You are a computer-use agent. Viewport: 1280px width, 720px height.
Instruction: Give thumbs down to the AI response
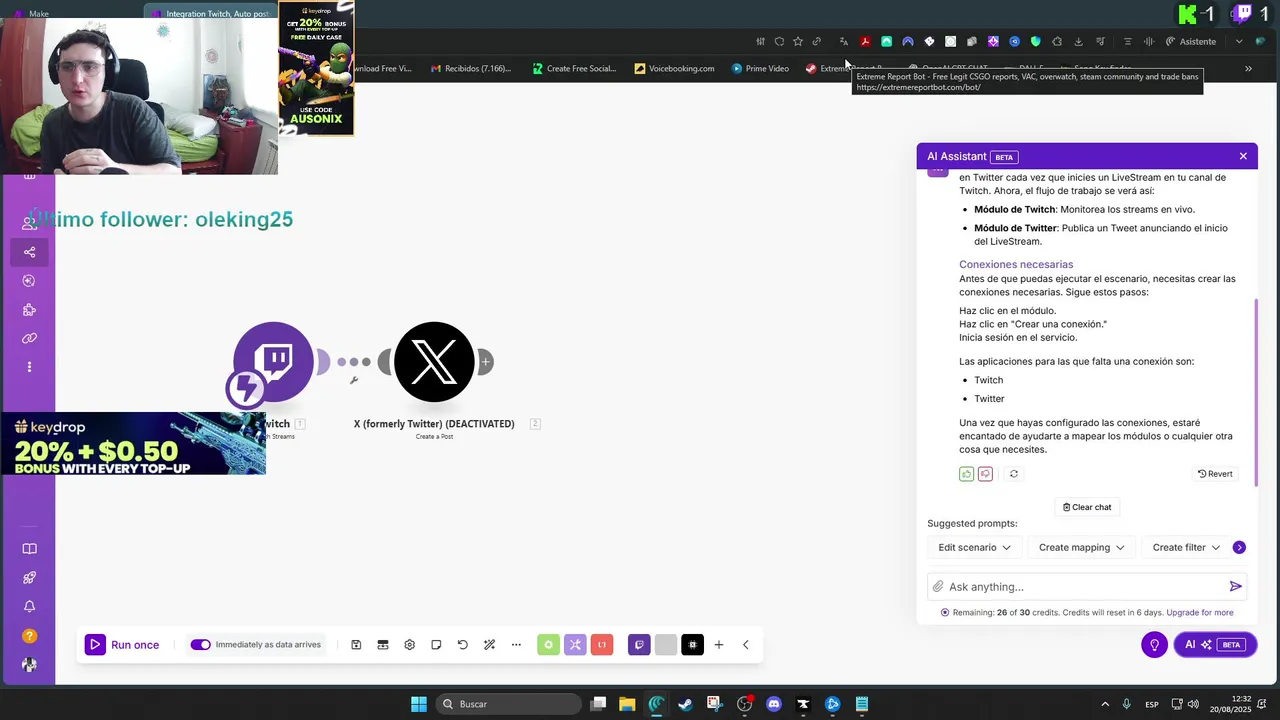(x=985, y=474)
